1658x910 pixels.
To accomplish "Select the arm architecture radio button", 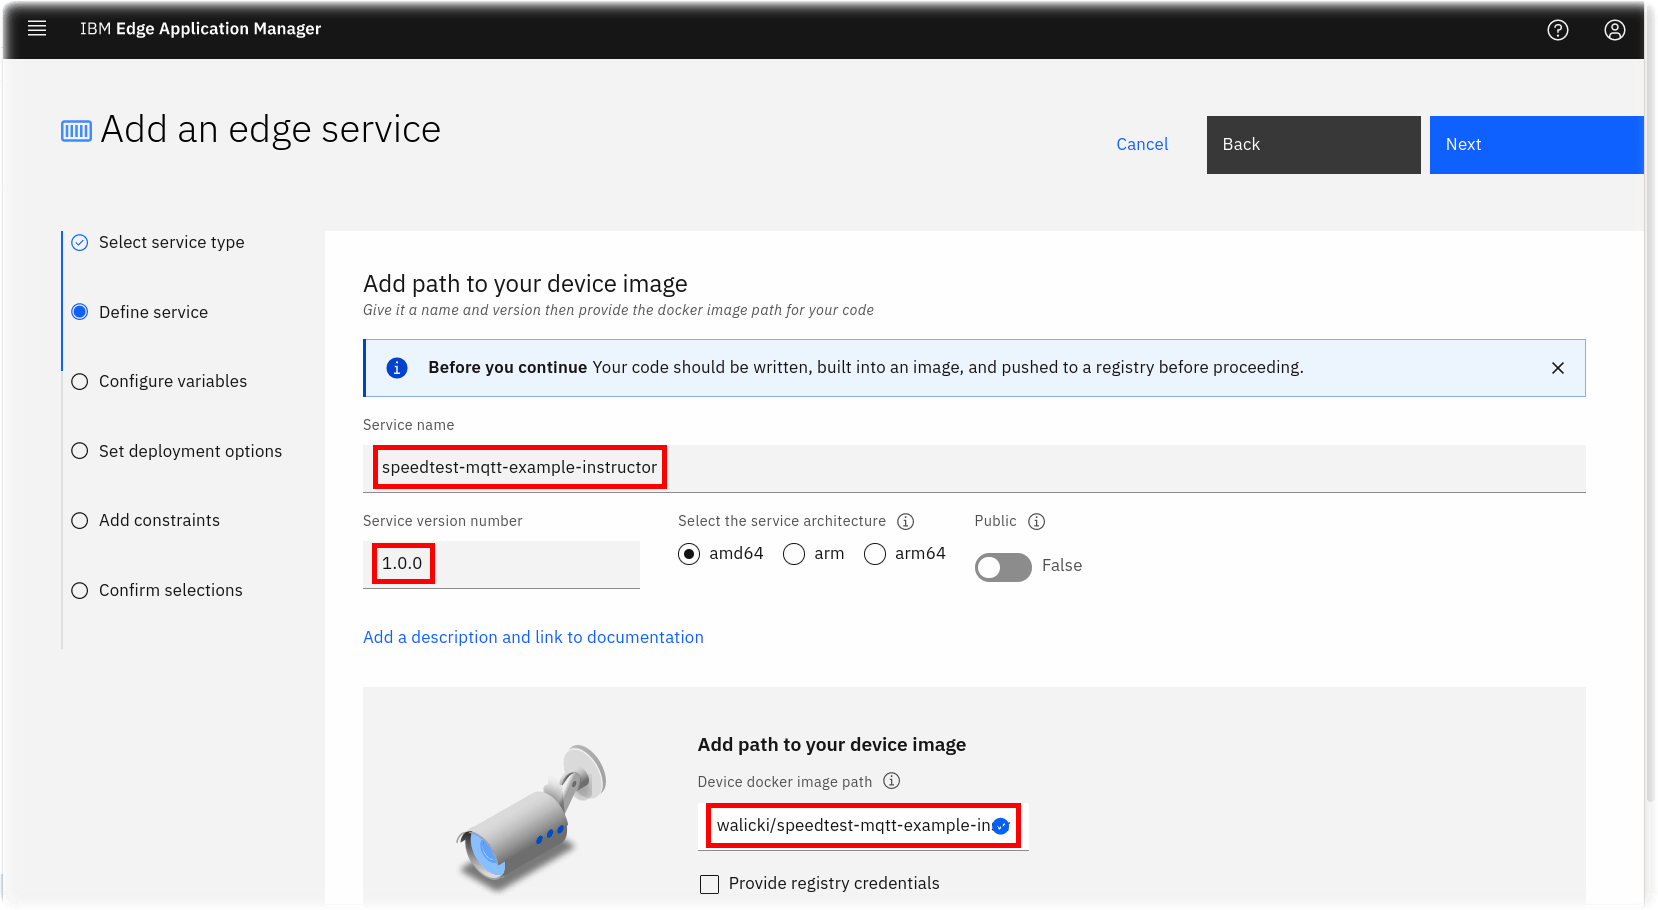I will (x=794, y=554).
